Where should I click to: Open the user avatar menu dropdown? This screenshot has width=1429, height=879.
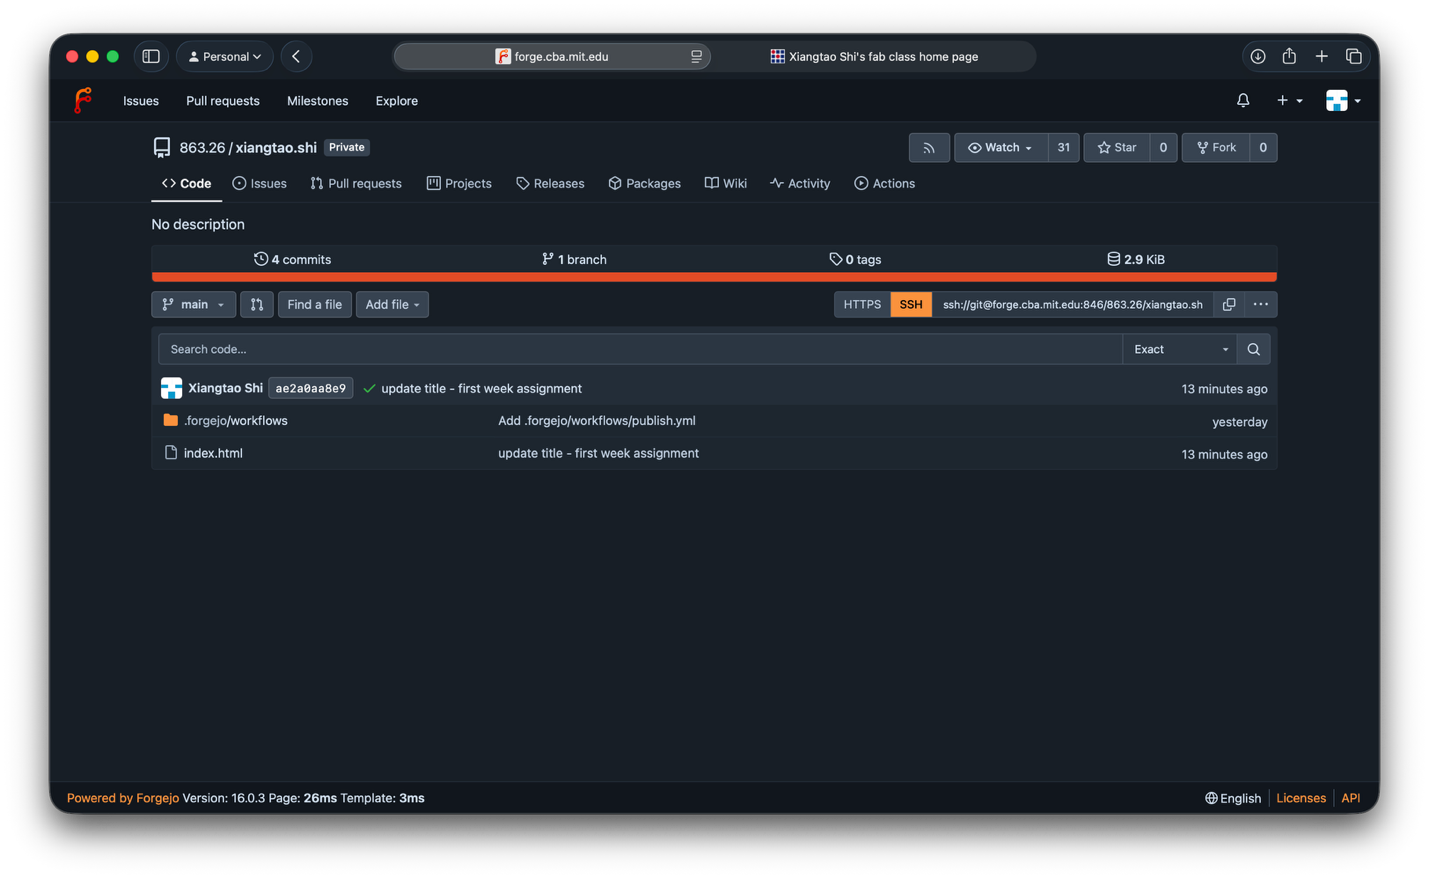[x=1343, y=100]
